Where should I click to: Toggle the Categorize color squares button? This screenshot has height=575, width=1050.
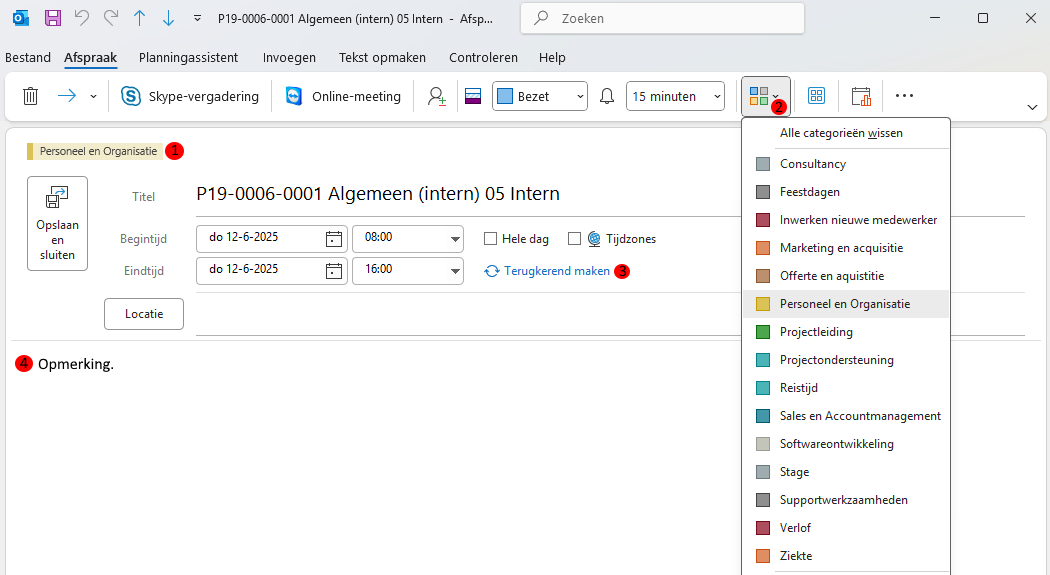click(x=765, y=96)
